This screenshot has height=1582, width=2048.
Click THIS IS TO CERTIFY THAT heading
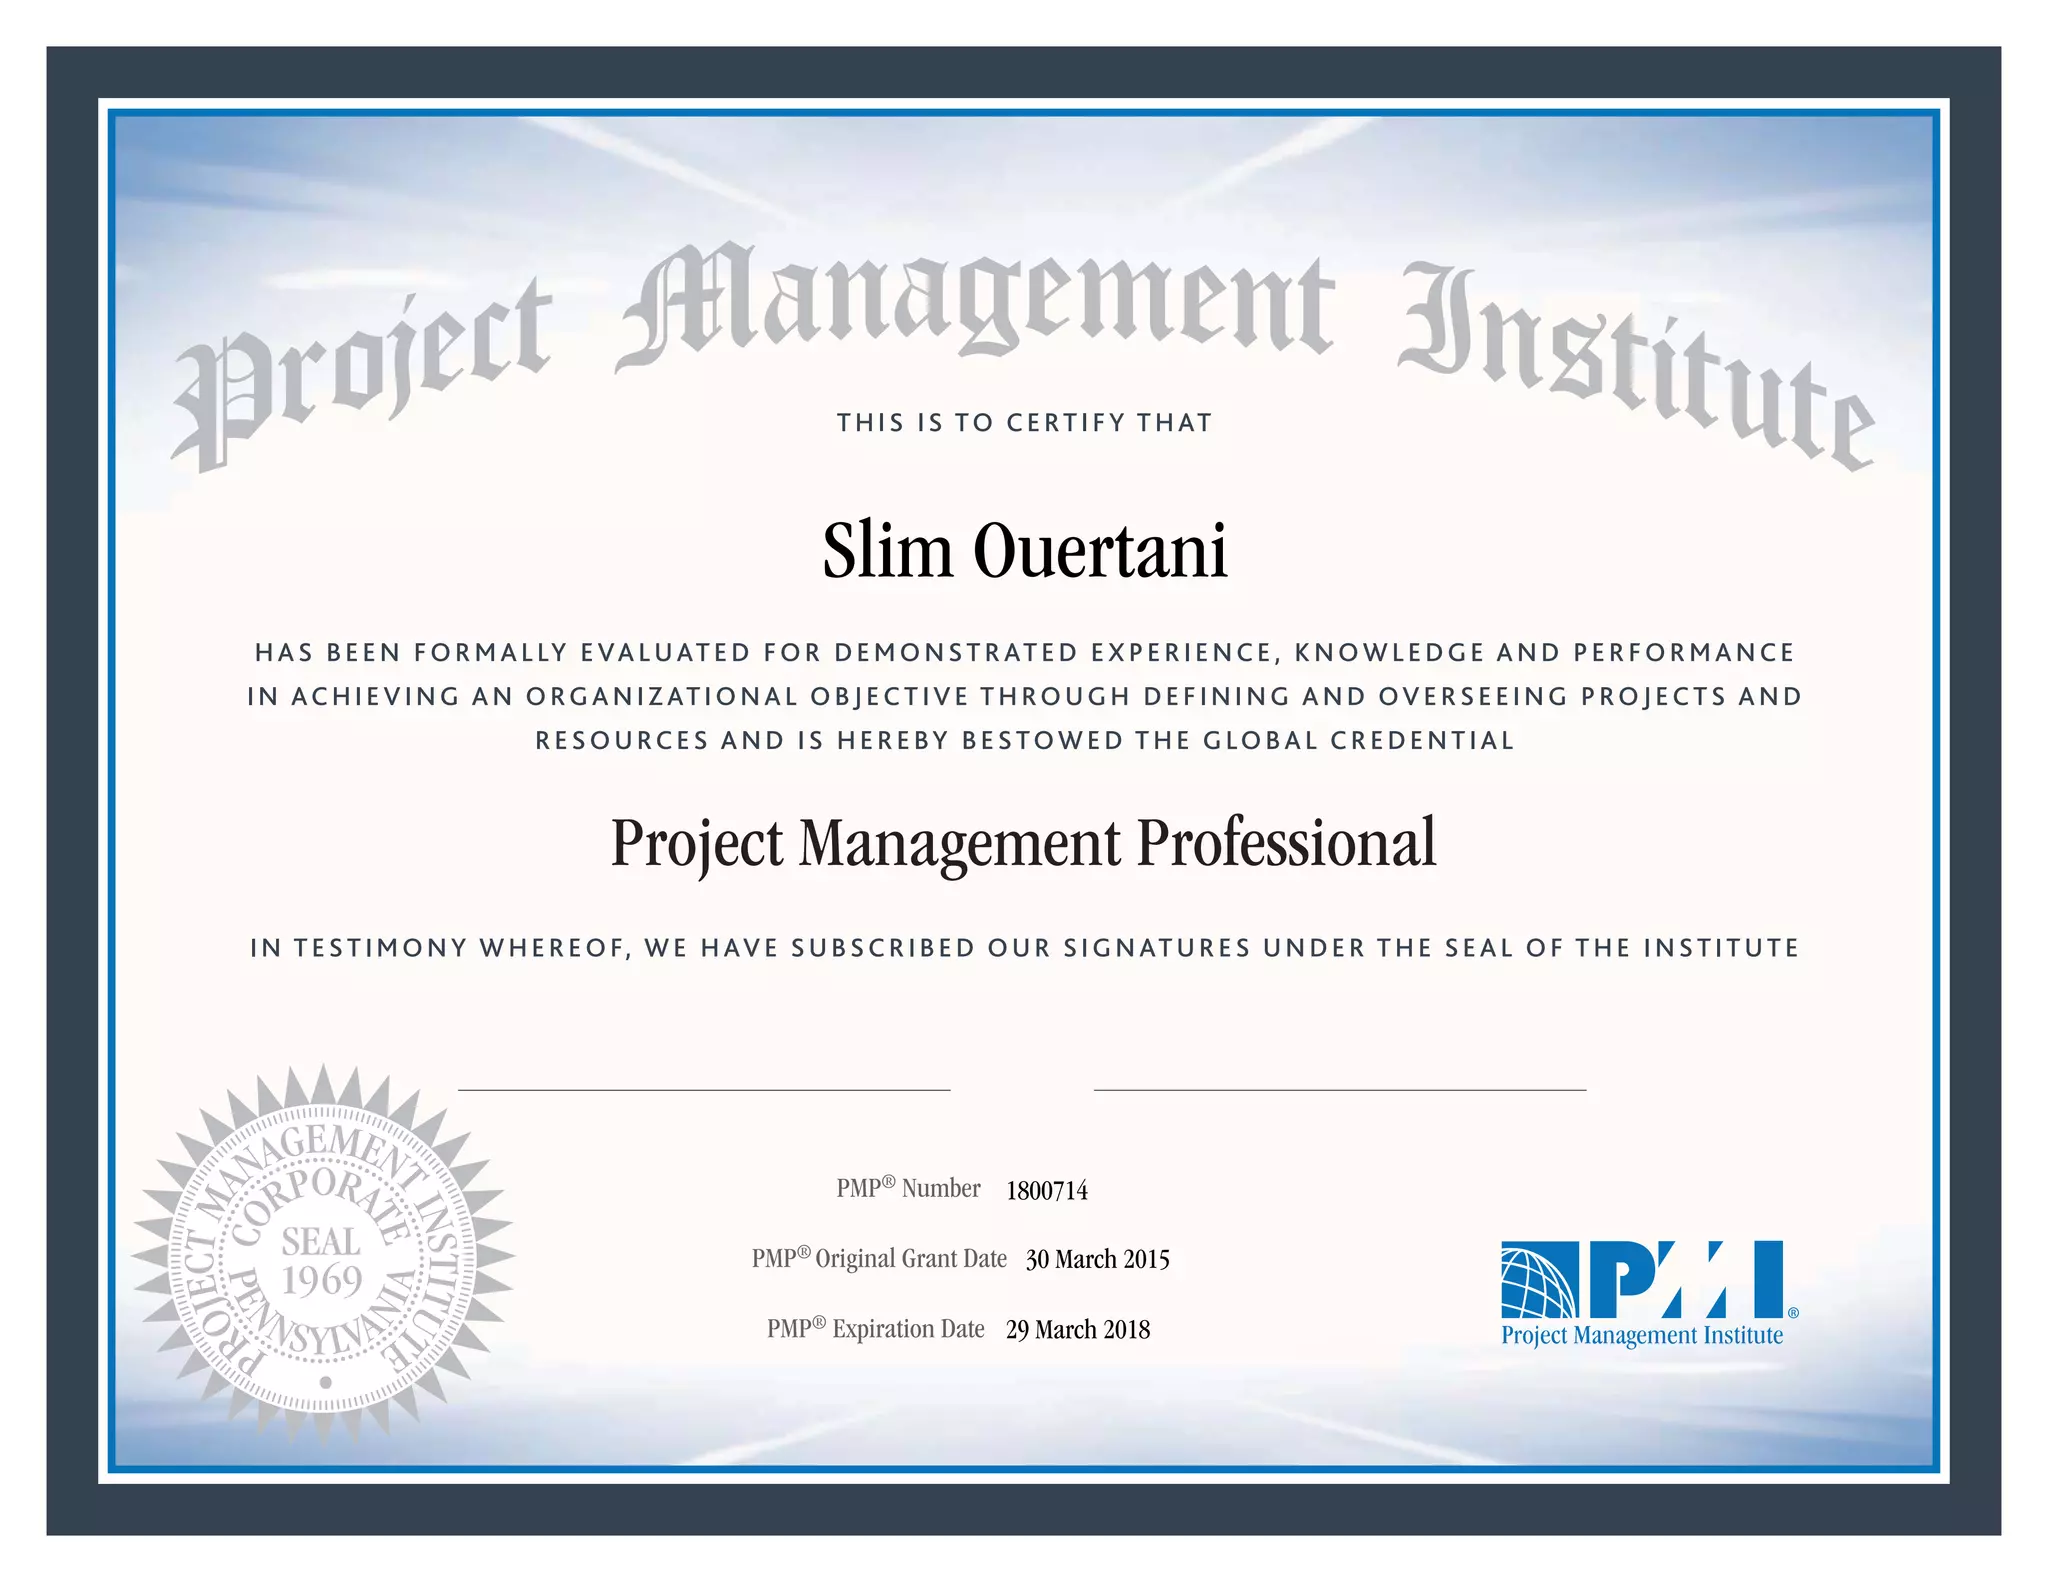tap(1024, 423)
